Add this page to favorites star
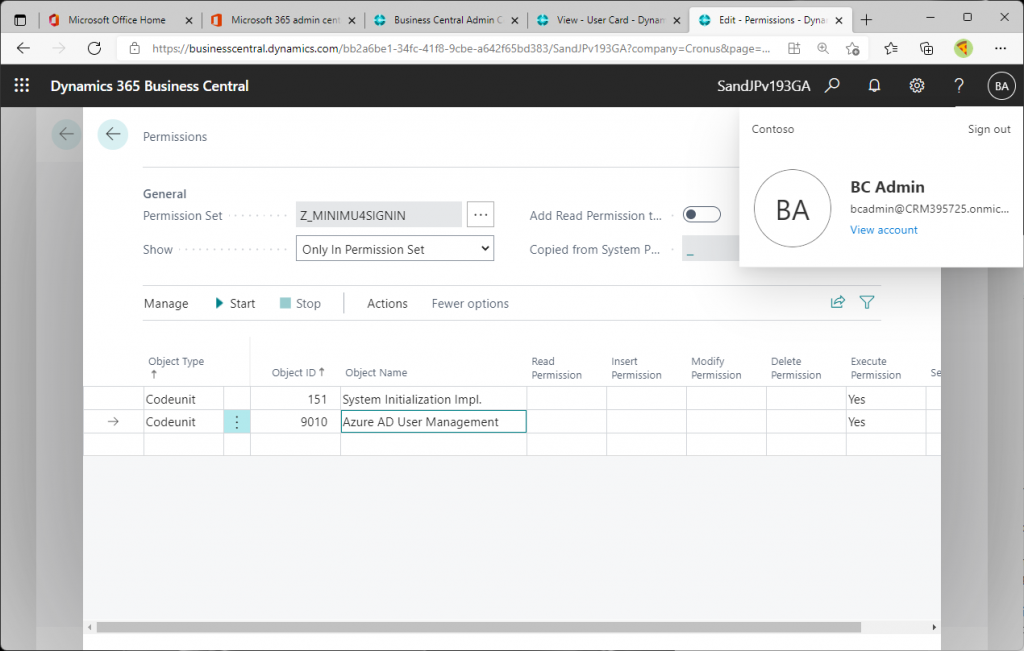Image resolution: width=1024 pixels, height=651 pixels. tap(852, 48)
